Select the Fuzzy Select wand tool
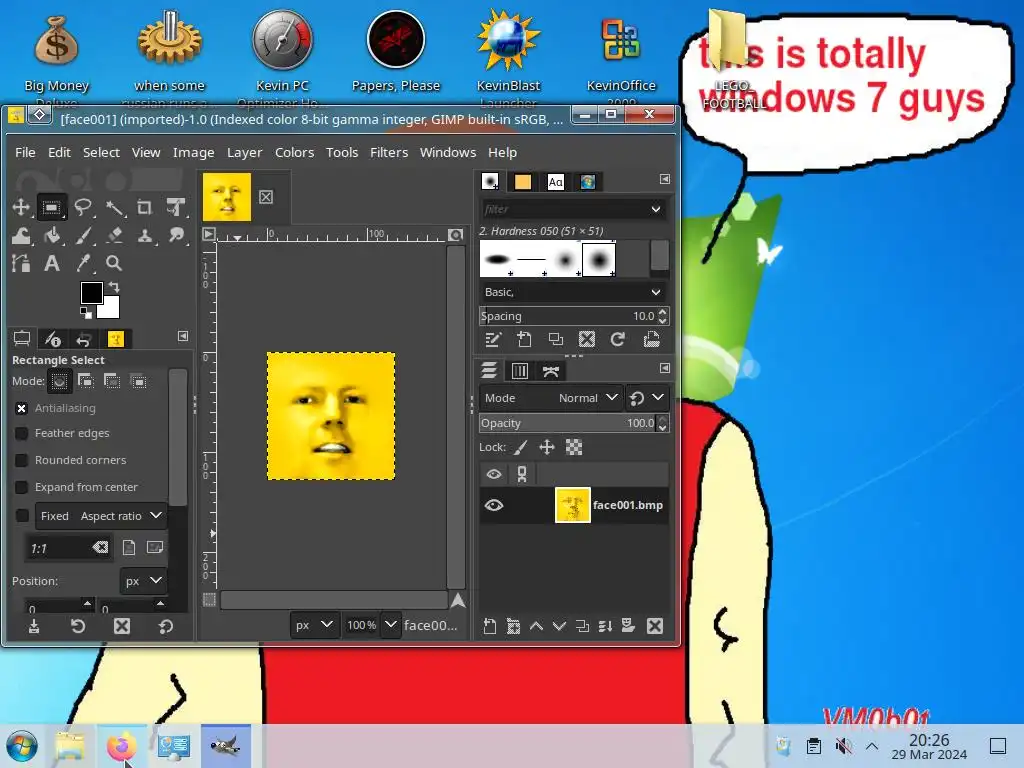The image size is (1024, 768). tap(114, 208)
